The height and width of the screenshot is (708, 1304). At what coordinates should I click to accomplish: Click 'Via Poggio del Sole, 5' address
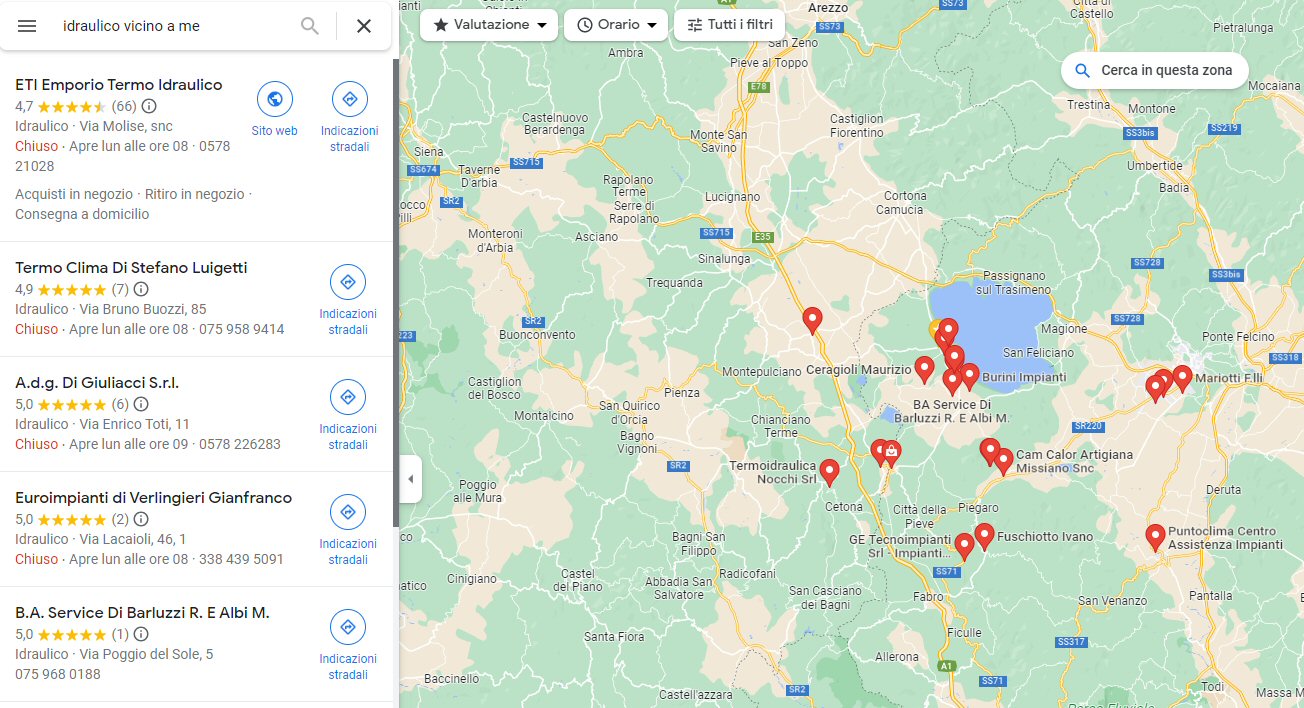(146, 654)
